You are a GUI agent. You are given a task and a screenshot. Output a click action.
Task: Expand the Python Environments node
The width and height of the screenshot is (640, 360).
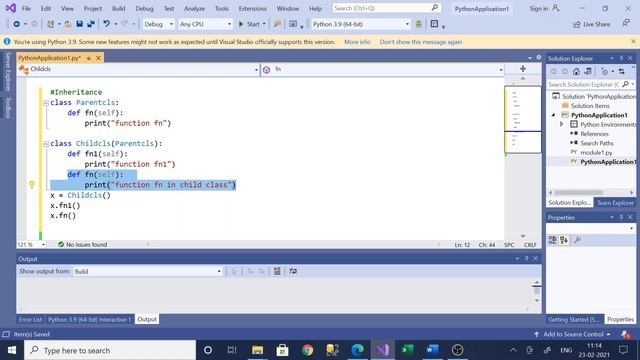coord(562,124)
